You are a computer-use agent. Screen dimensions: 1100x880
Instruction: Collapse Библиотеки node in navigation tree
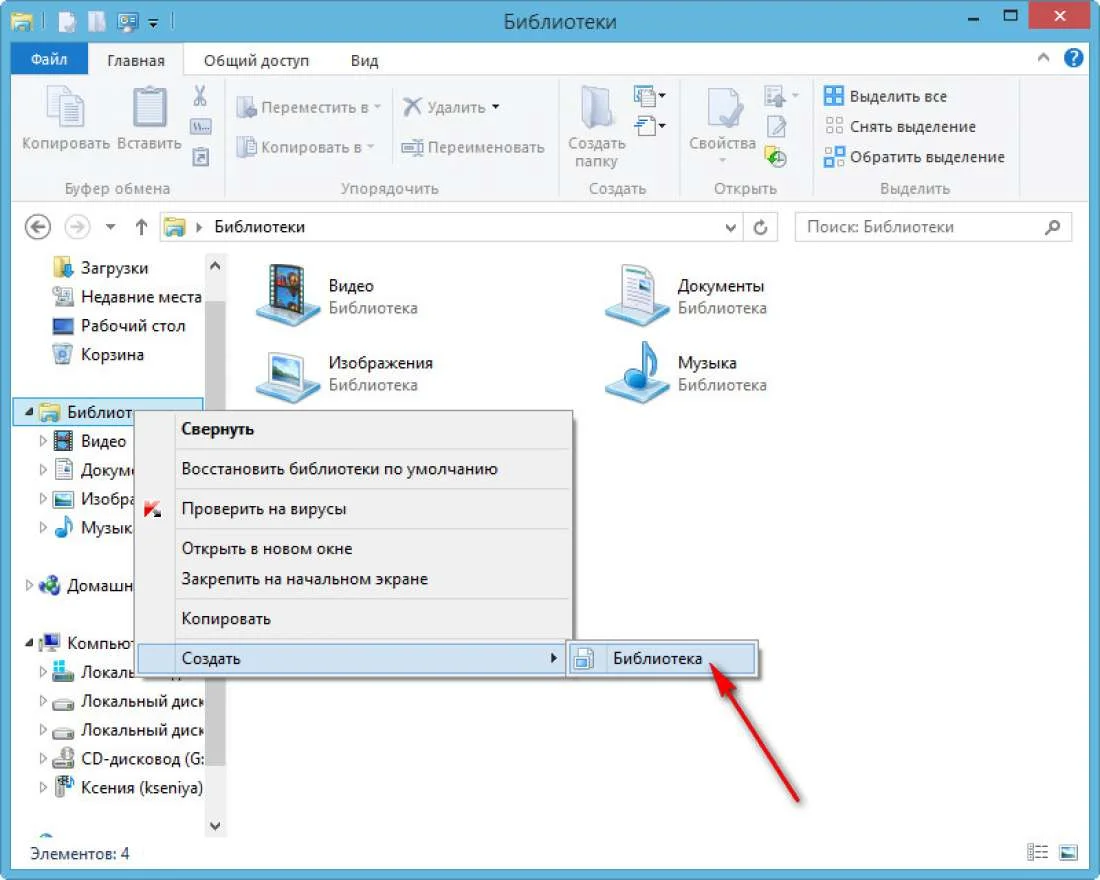point(29,412)
